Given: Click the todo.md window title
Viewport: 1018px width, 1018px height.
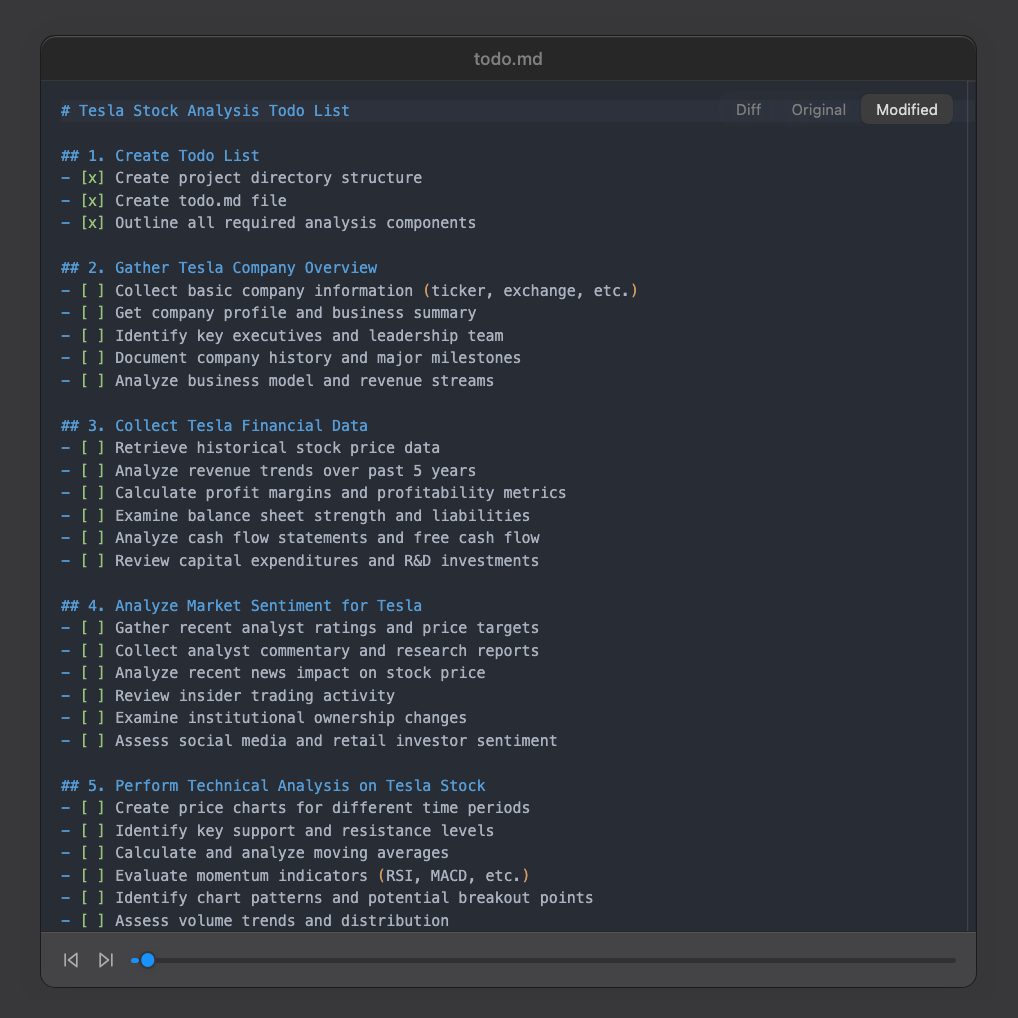Looking at the screenshot, I should click(508, 59).
